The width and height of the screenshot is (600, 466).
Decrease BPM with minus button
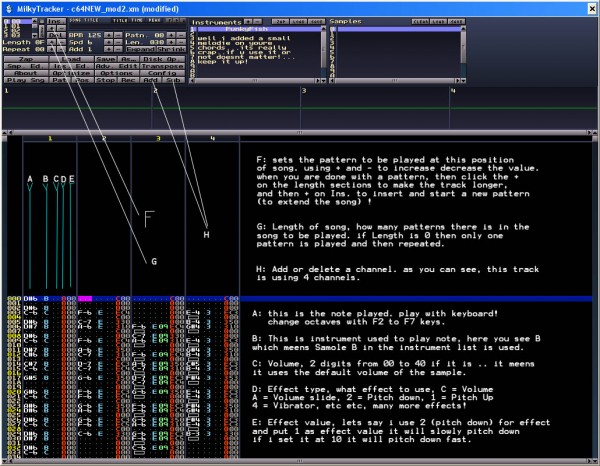click(x=118, y=35)
